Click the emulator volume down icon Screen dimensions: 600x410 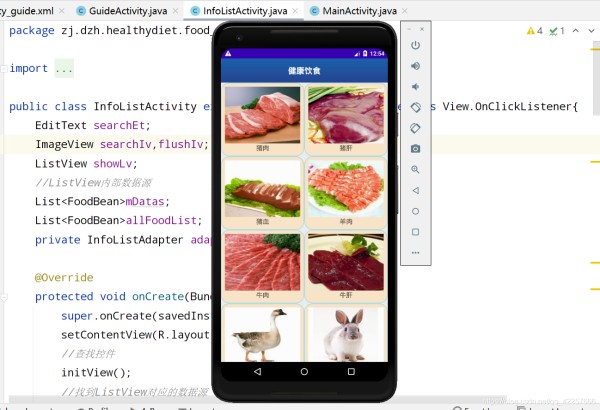coord(416,87)
